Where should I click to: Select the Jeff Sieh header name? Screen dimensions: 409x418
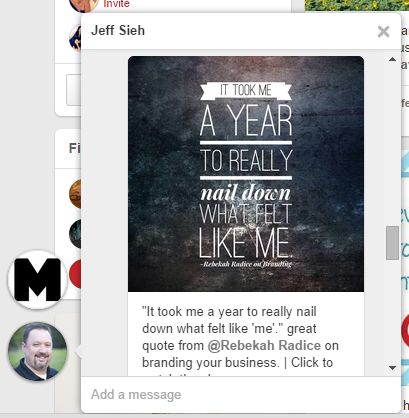coord(118,30)
